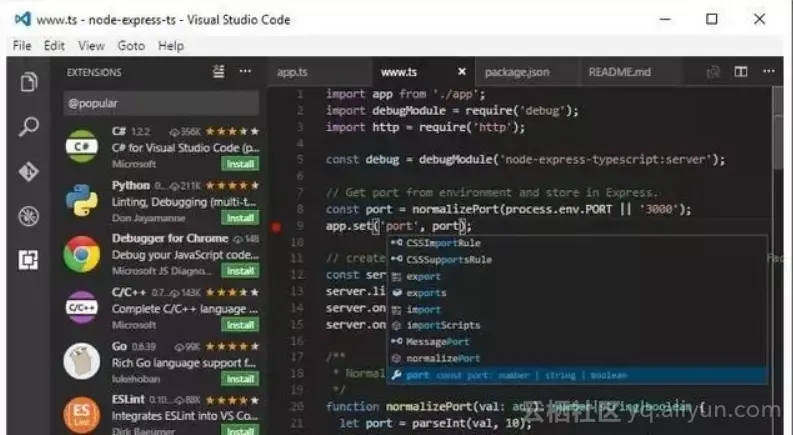Screen dimensions: 793x435
Task: Open more actions menu in Extensions header
Action: tap(245, 71)
